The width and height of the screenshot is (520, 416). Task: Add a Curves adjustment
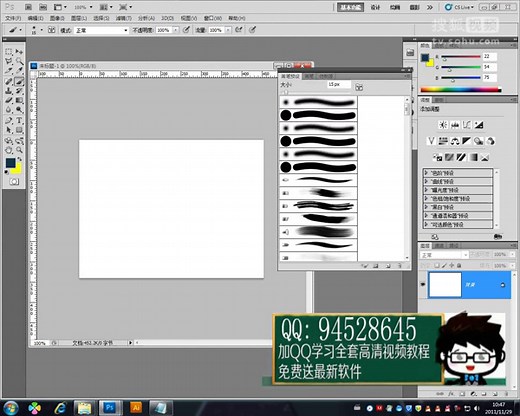467,125
